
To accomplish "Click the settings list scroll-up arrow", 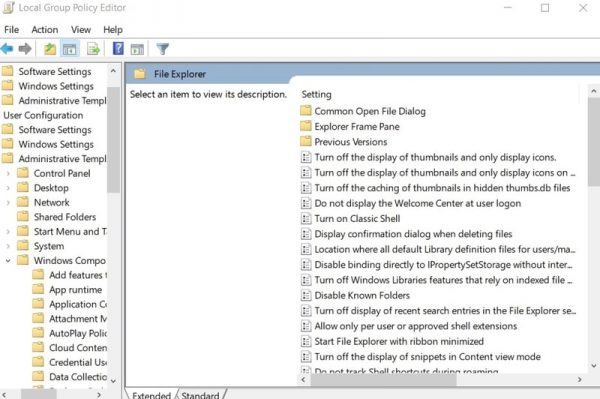I will click(x=593, y=91).
